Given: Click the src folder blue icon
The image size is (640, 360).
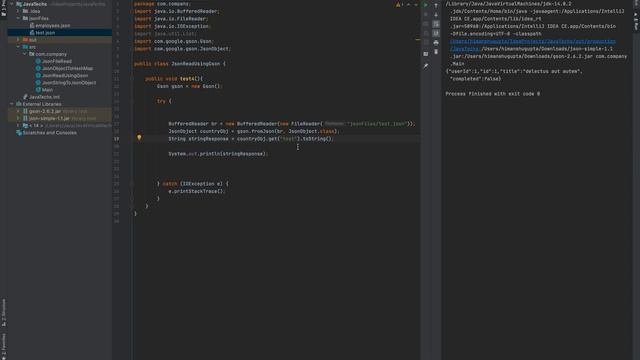Looking at the screenshot, I should (x=25, y=47).
